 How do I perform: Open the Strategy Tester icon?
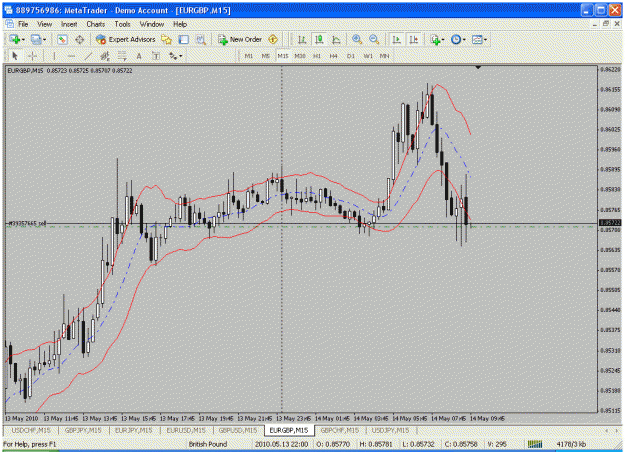pyautogui.click(x=200, y=39)
